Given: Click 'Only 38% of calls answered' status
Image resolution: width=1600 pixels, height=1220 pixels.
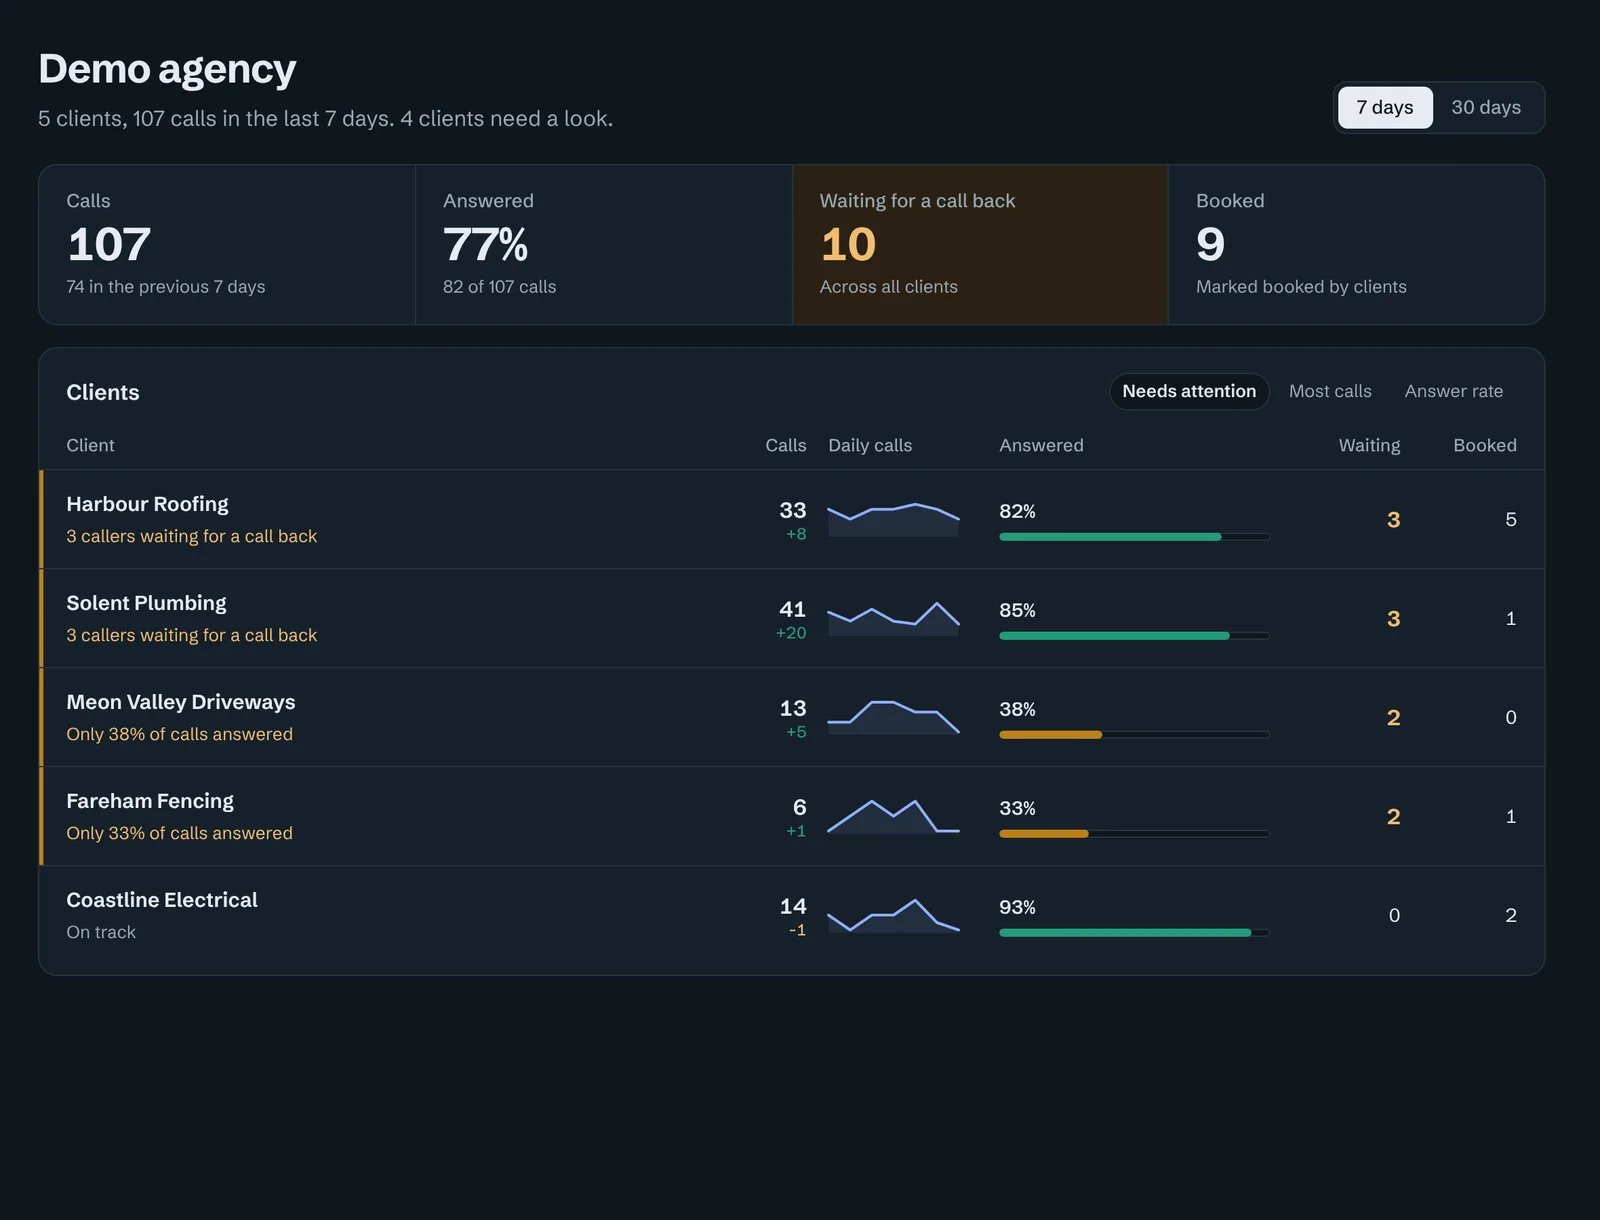Looking at the screenshot, I should coord(180,734).
